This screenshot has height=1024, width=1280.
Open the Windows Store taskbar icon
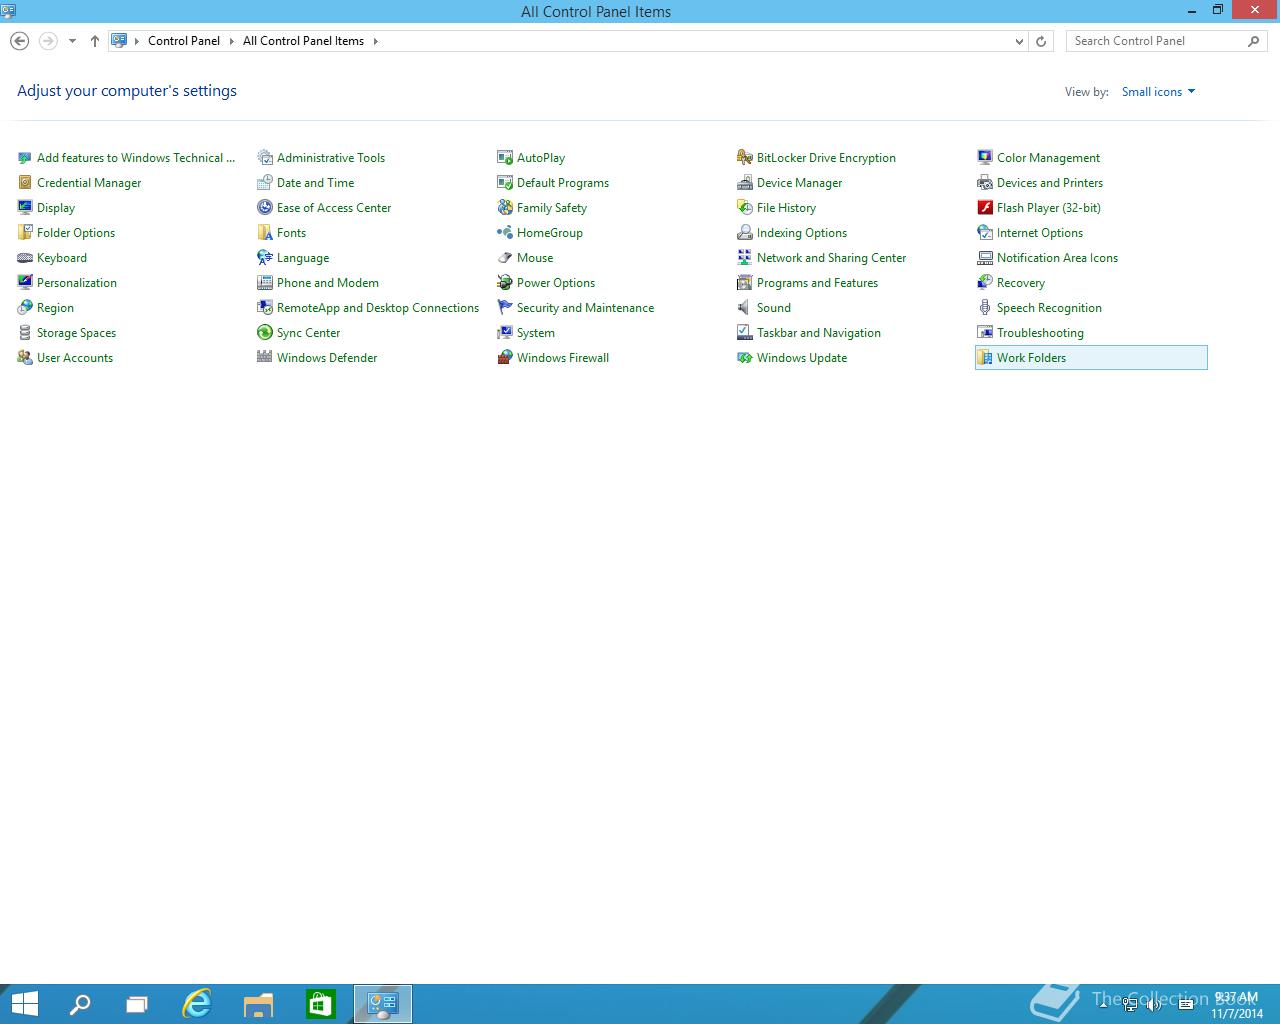point(320,1004)
